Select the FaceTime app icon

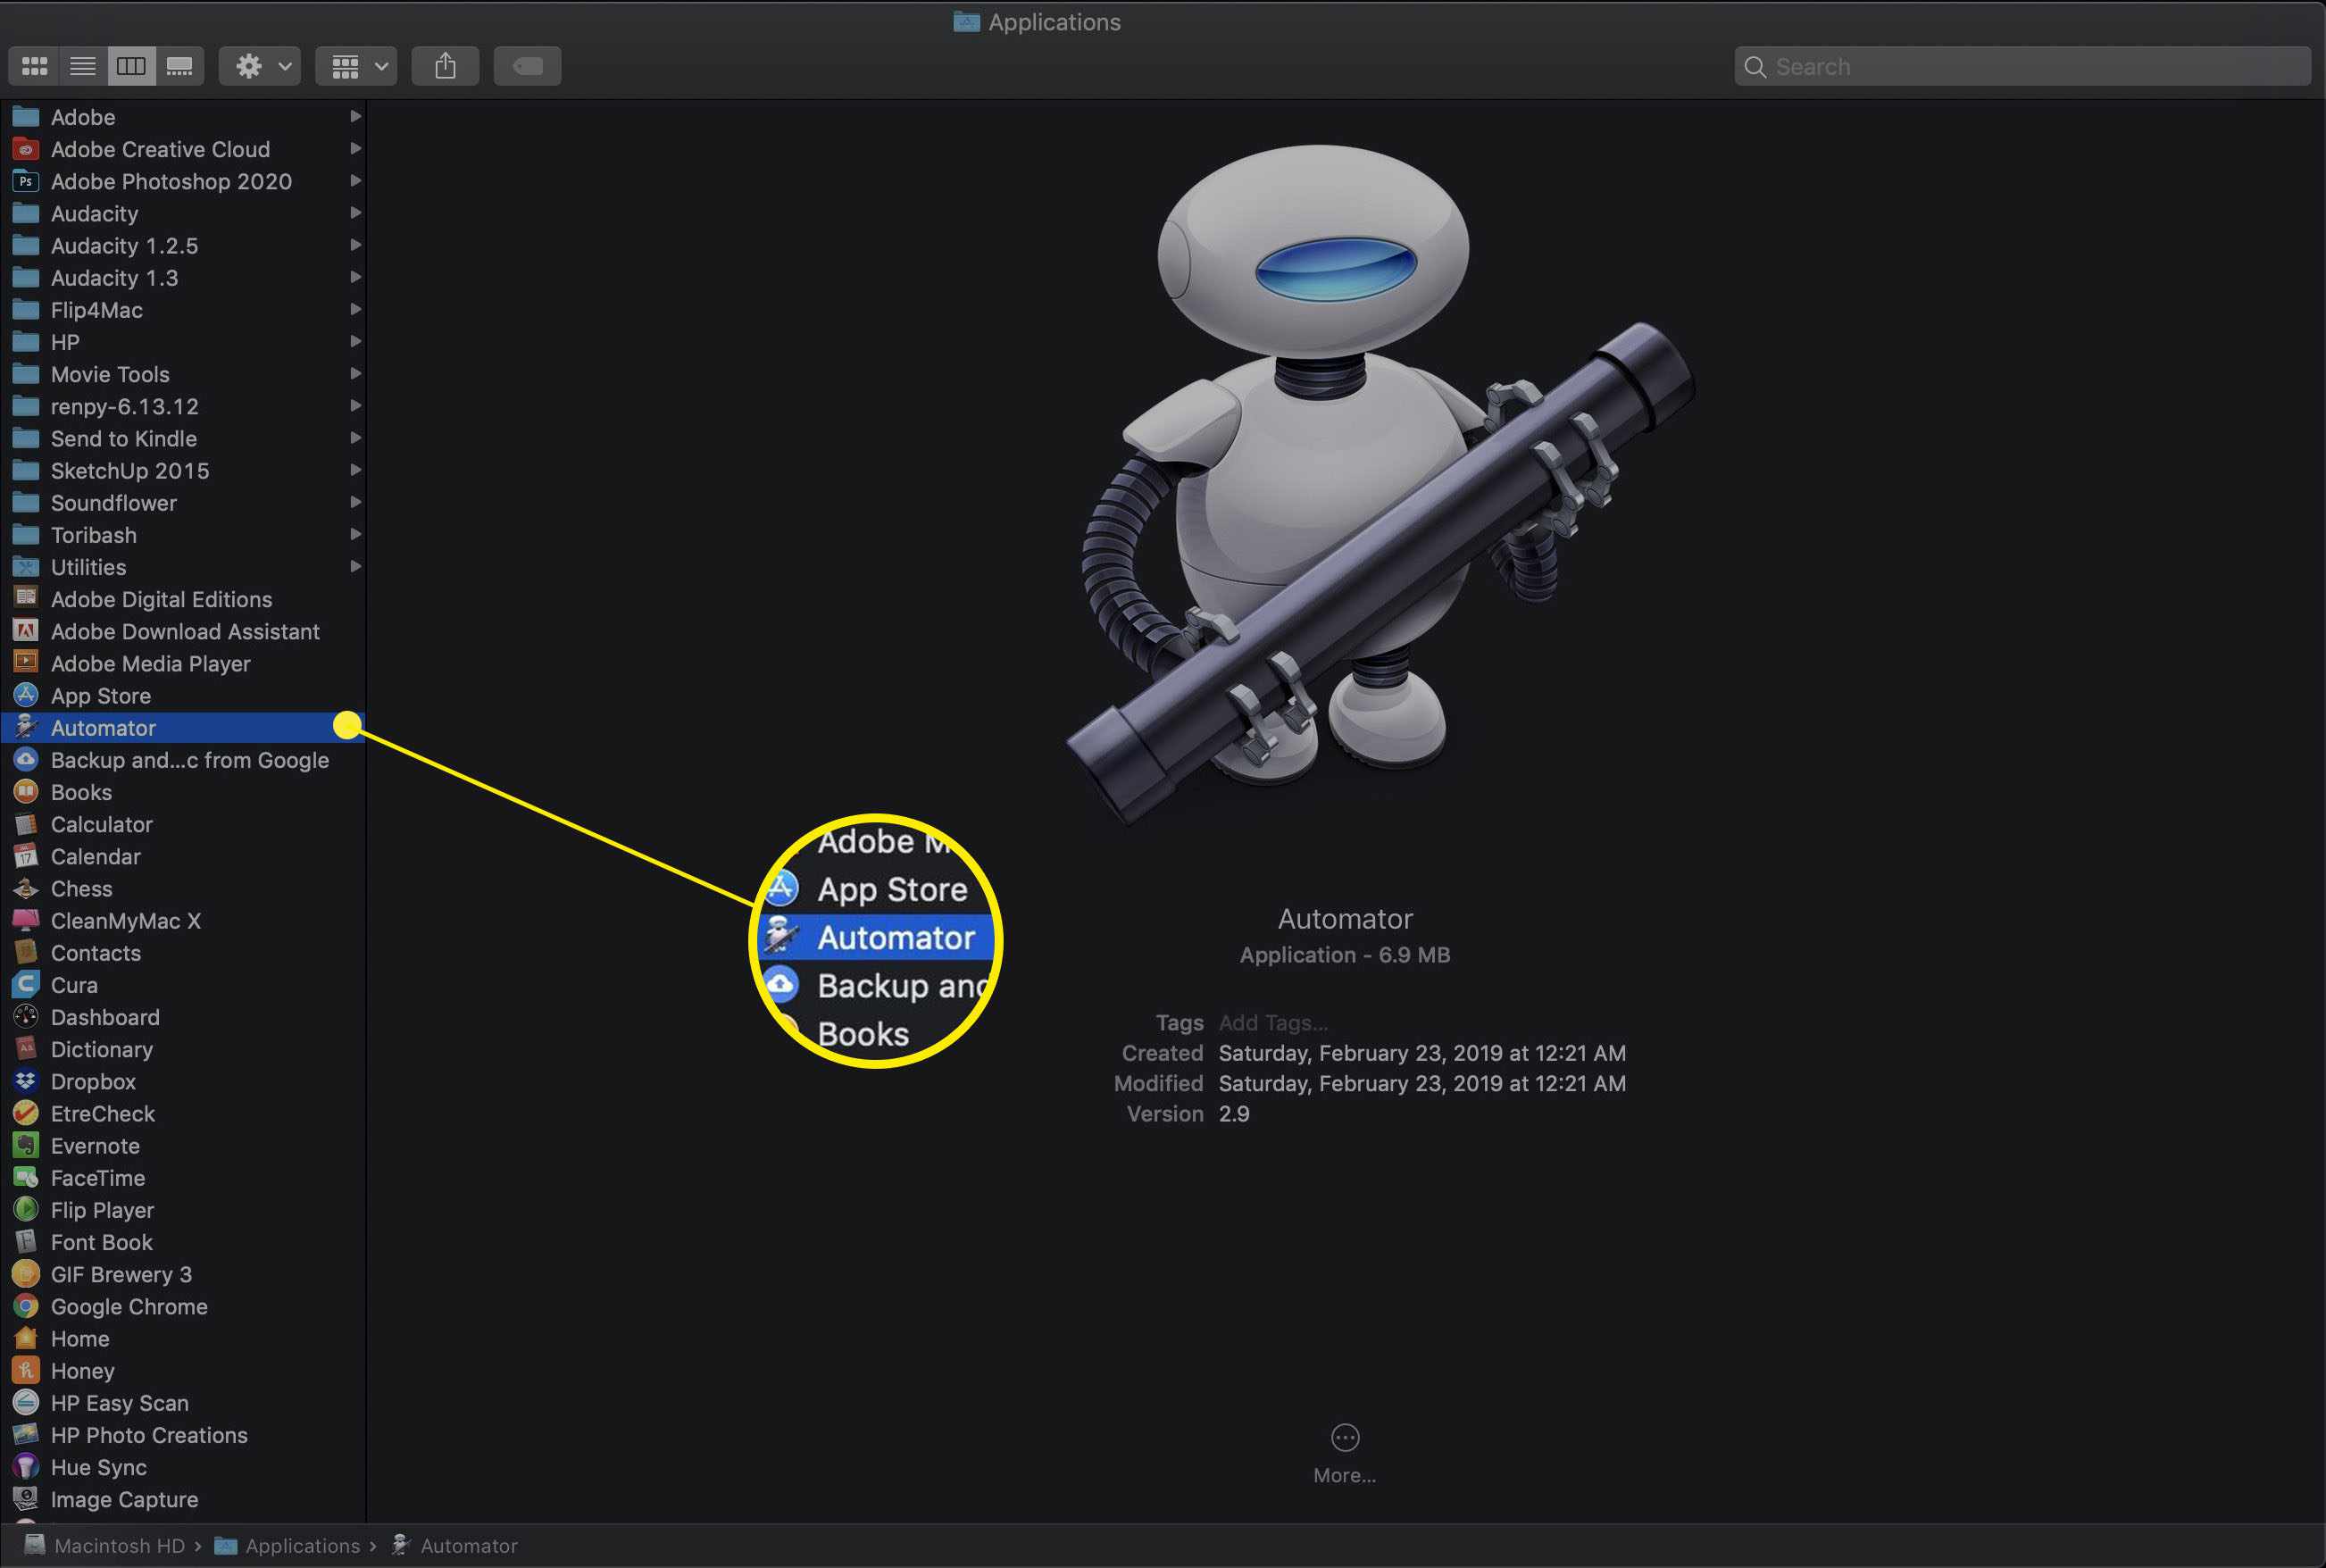click(x=26, y=1178)
